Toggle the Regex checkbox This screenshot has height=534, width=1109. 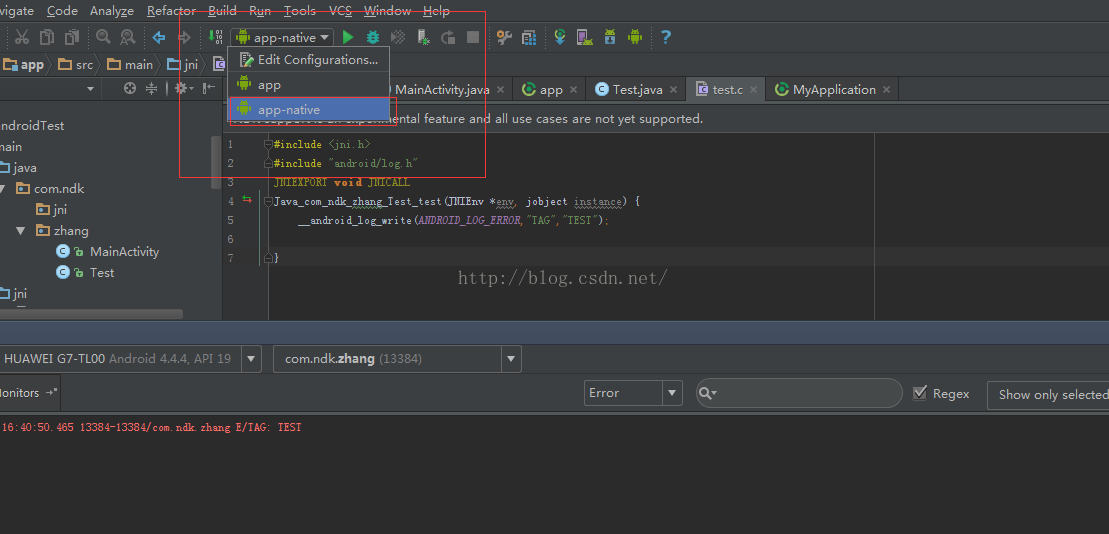point(920,394)
